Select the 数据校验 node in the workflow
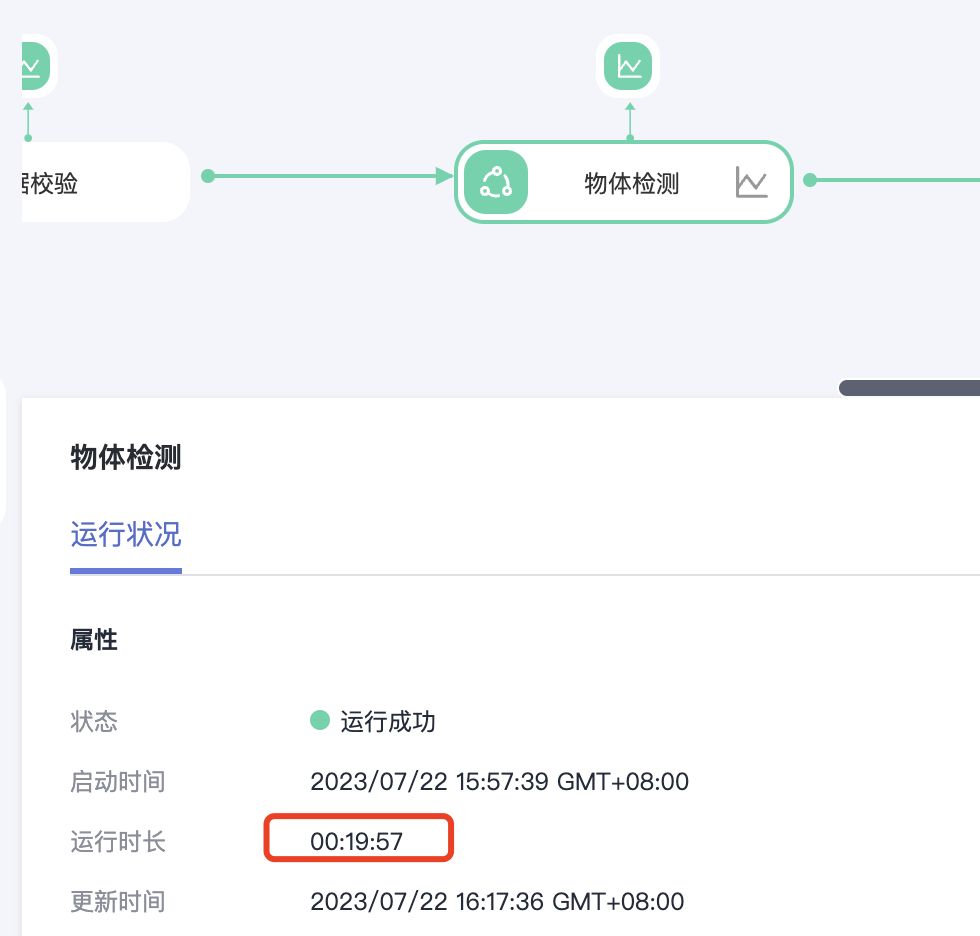980x936 pixels. click(100, 182)
